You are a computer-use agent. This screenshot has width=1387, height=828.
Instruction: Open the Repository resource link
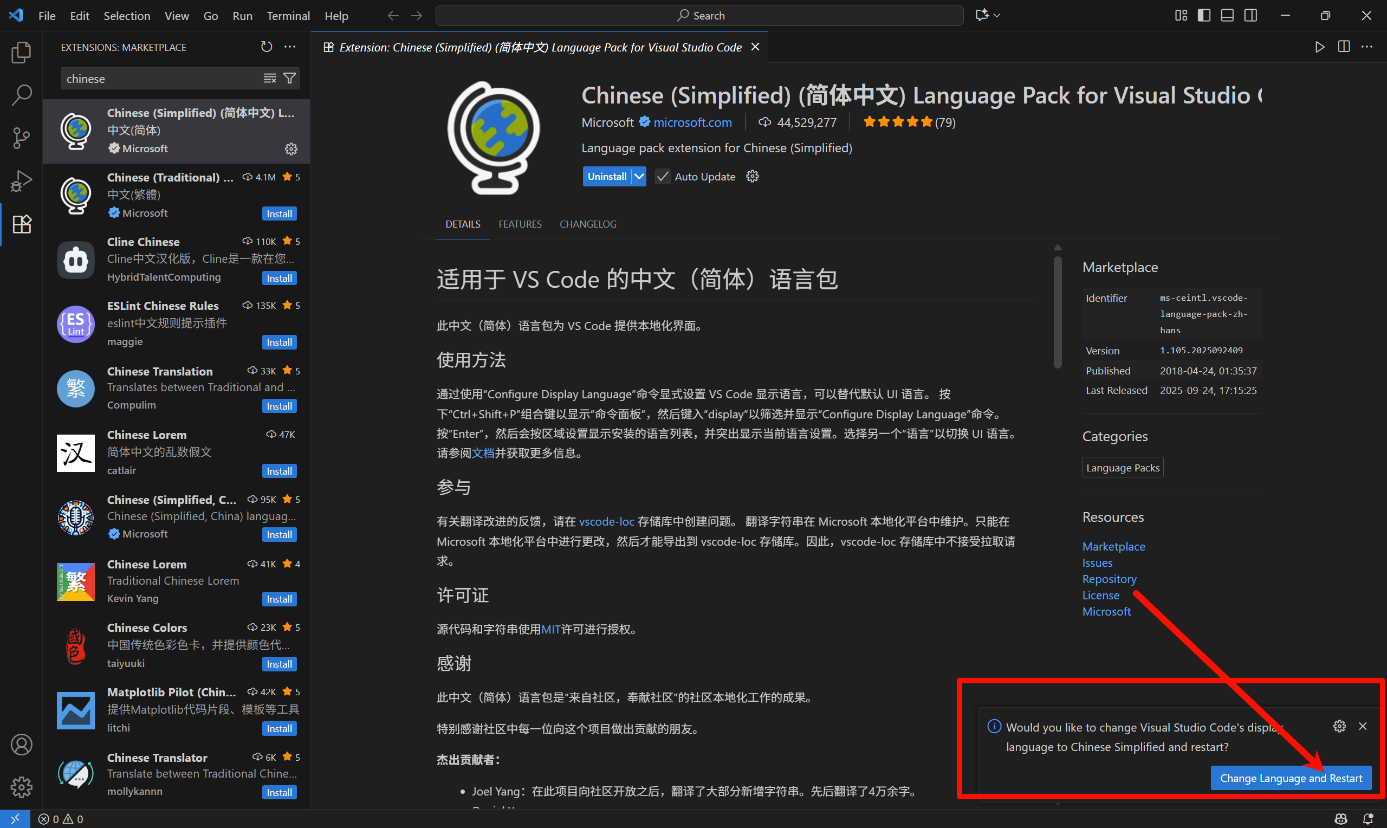click(x=1109, y=579)
